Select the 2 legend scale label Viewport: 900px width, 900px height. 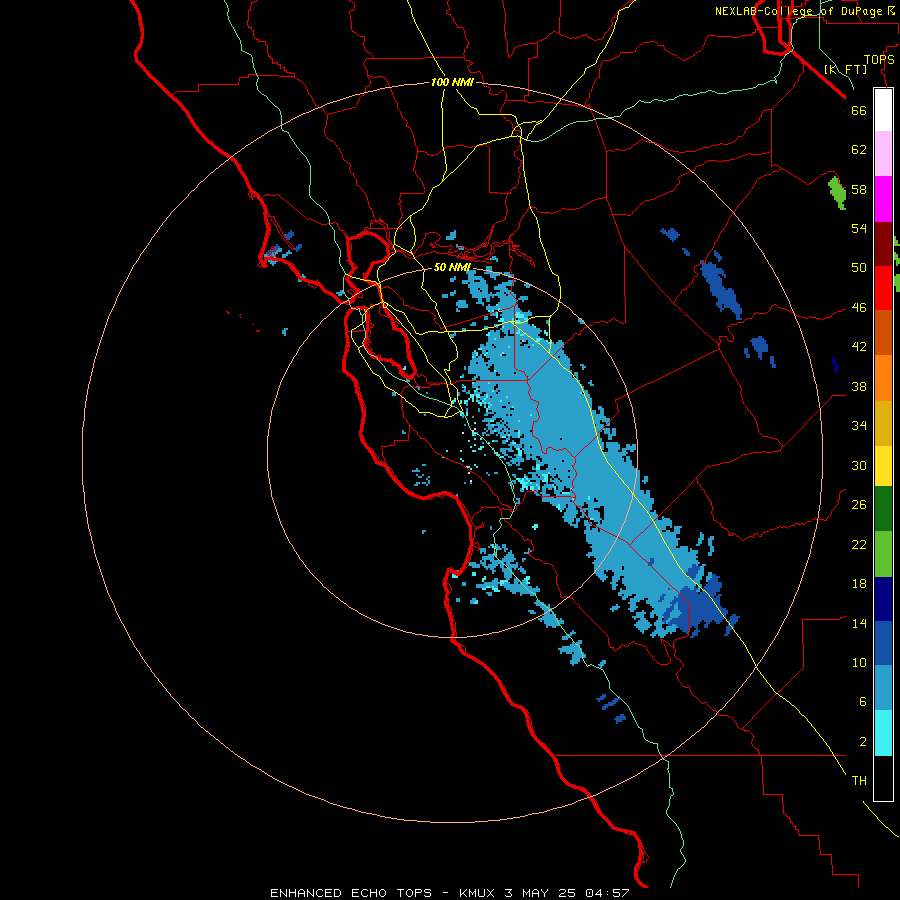(862, 742)
